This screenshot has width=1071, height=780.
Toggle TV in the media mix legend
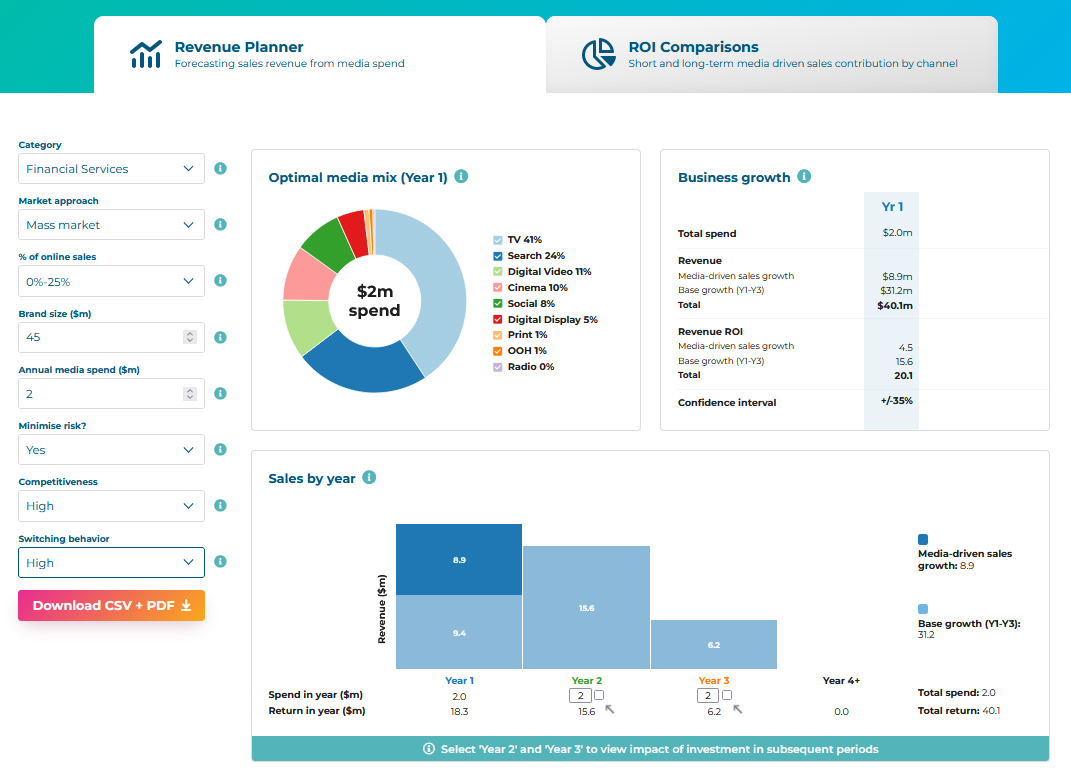tap(498, 240)
